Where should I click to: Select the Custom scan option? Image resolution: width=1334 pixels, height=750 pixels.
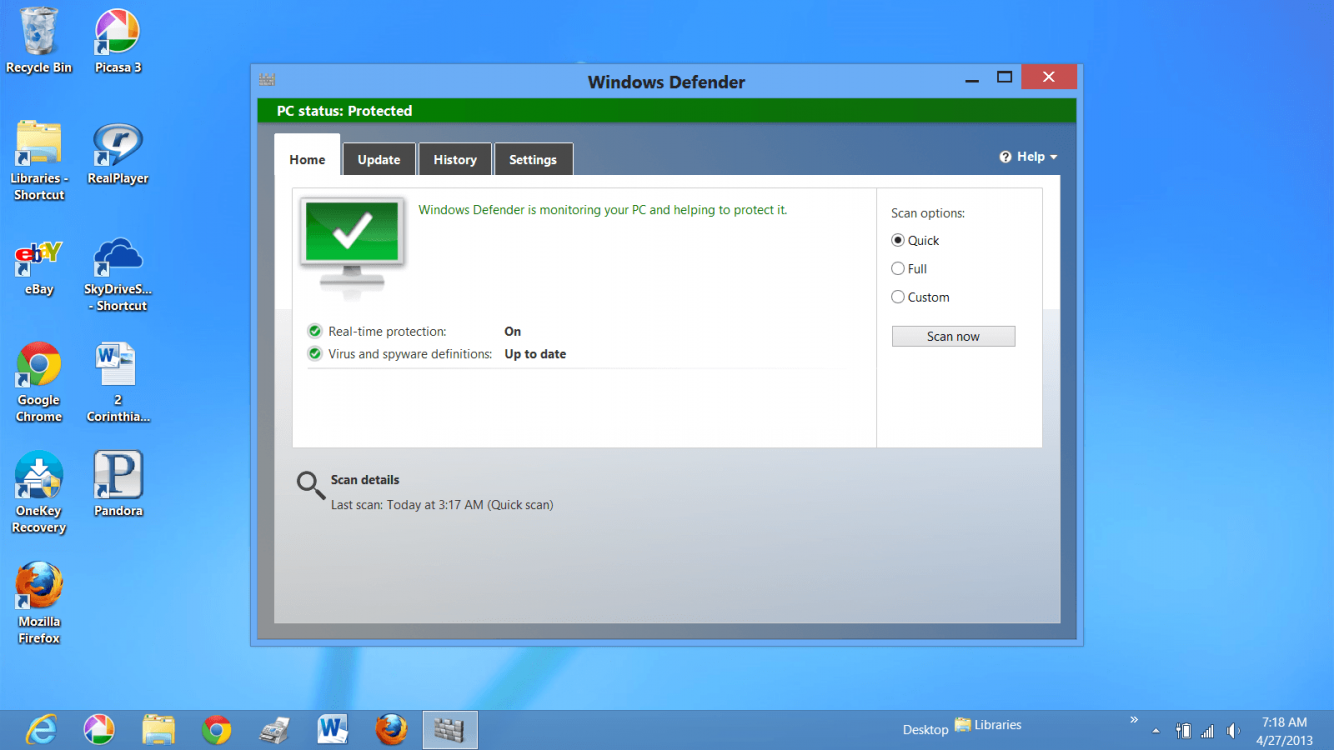pyautogui.click(x=920, y=297)
